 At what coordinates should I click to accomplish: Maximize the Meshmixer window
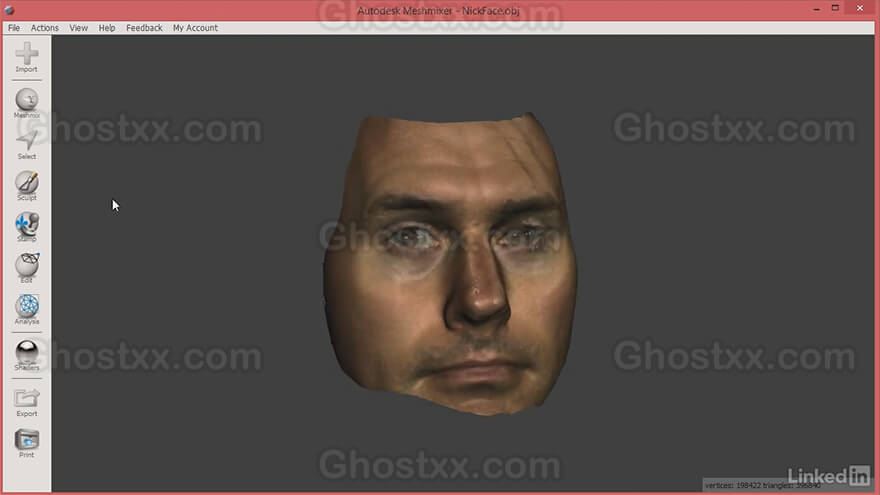[835, 8]
